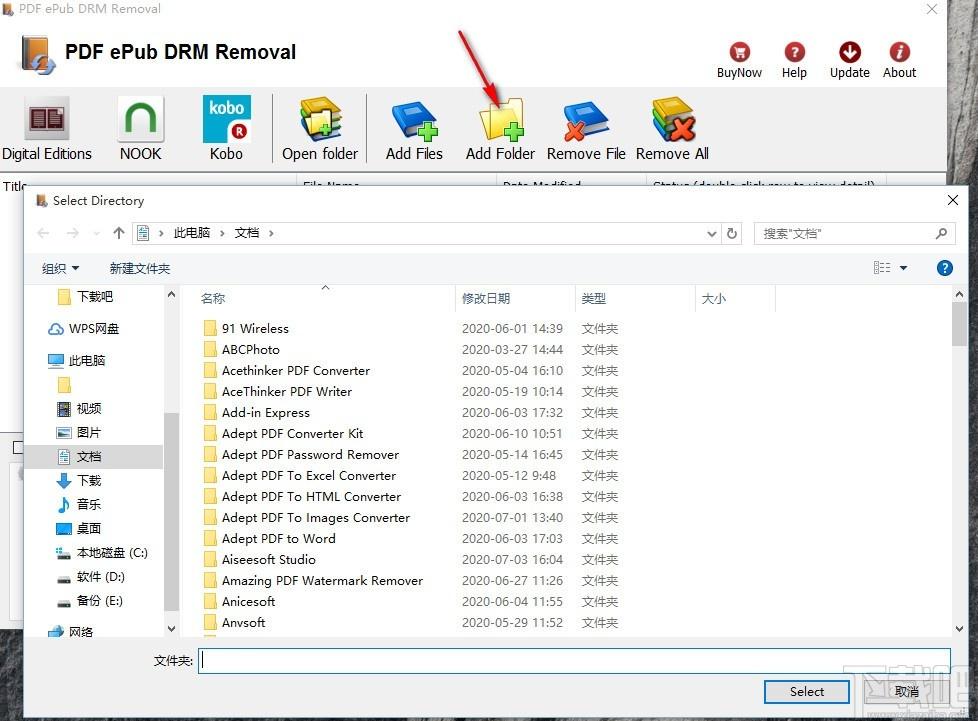Open 备份 (E:) drive
978x721 pixels.
[x=90, y=601]
